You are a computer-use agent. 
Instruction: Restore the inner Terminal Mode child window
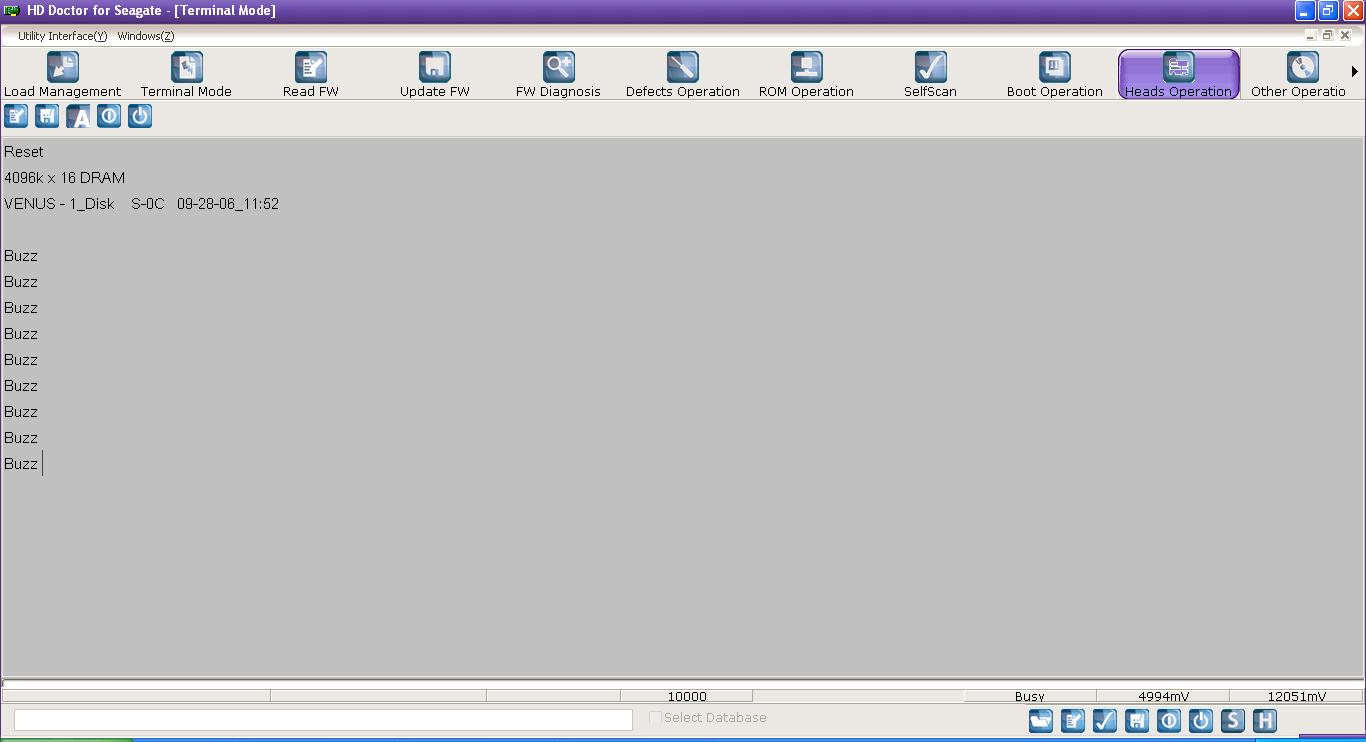pos(1328,35)
